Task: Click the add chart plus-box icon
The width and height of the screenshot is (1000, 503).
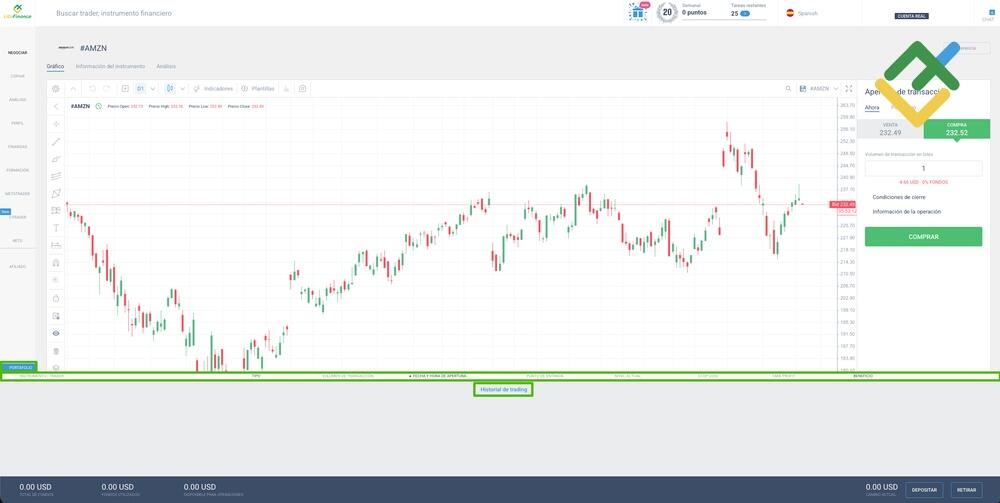Action: pyautogui.click(x=125, y=89)
